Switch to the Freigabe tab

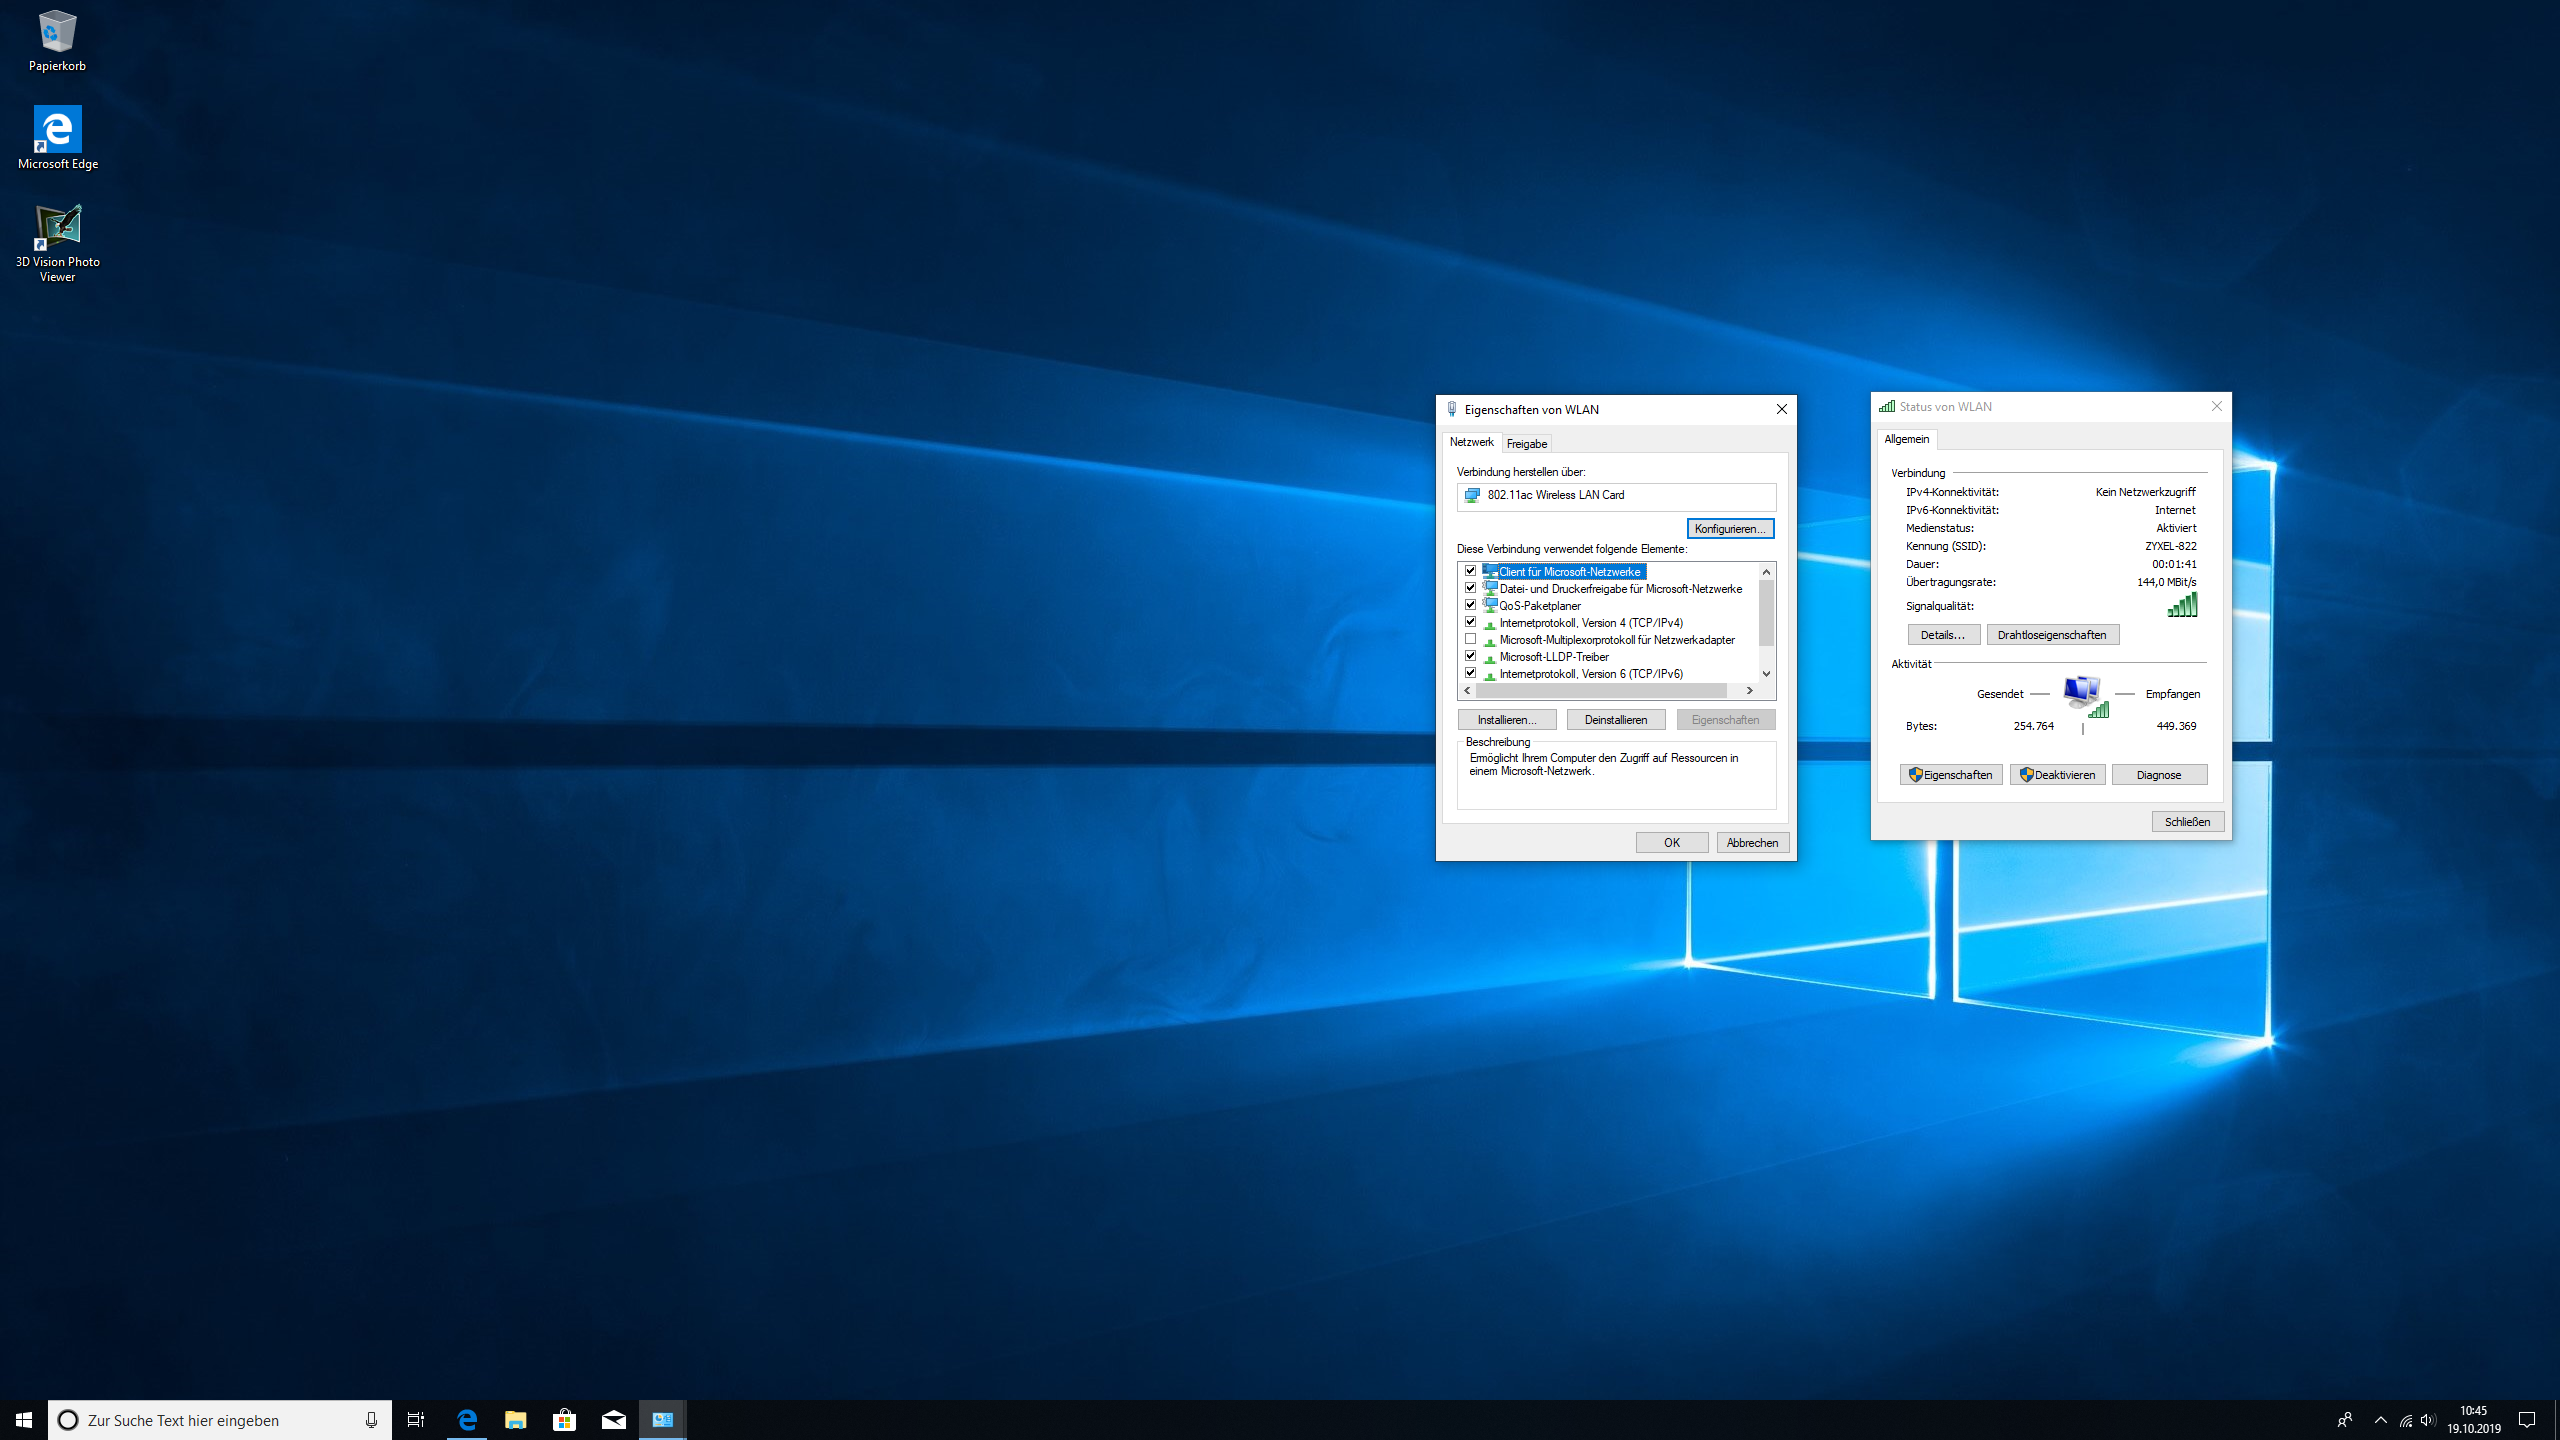1526,444
